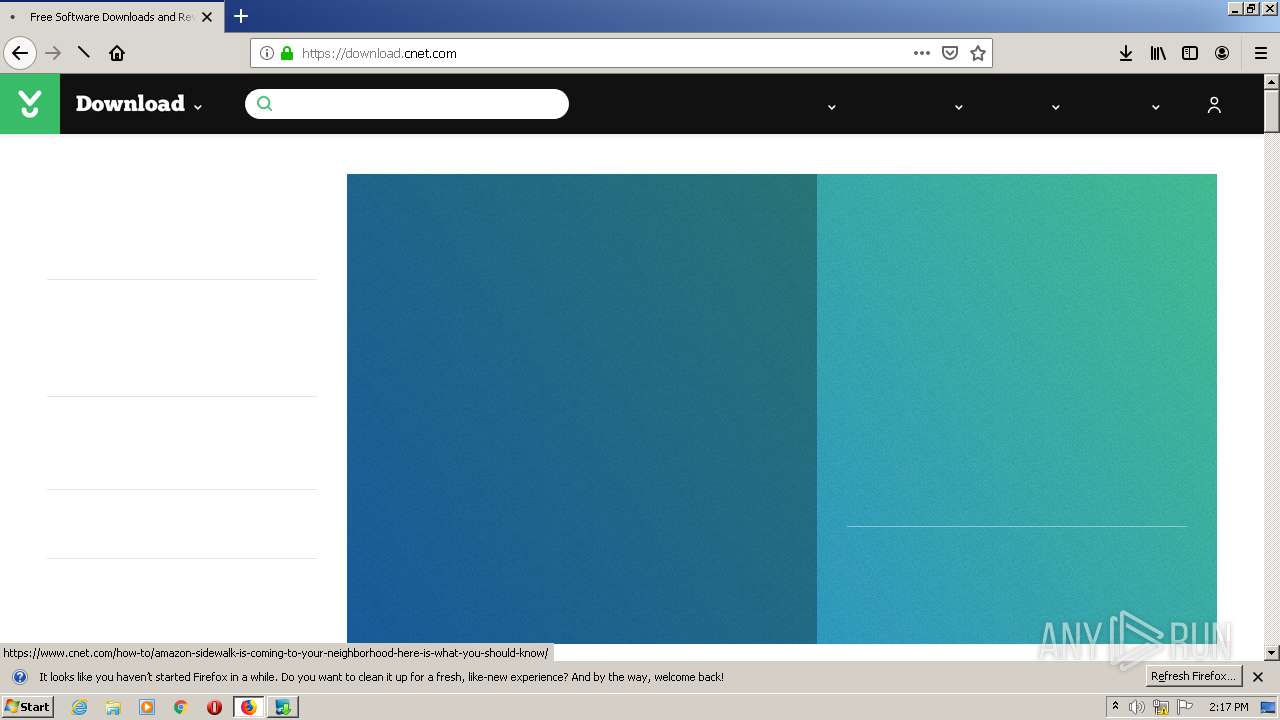
Task: Launch Internet Explorer from the taskbar
Action: (80, 707)
